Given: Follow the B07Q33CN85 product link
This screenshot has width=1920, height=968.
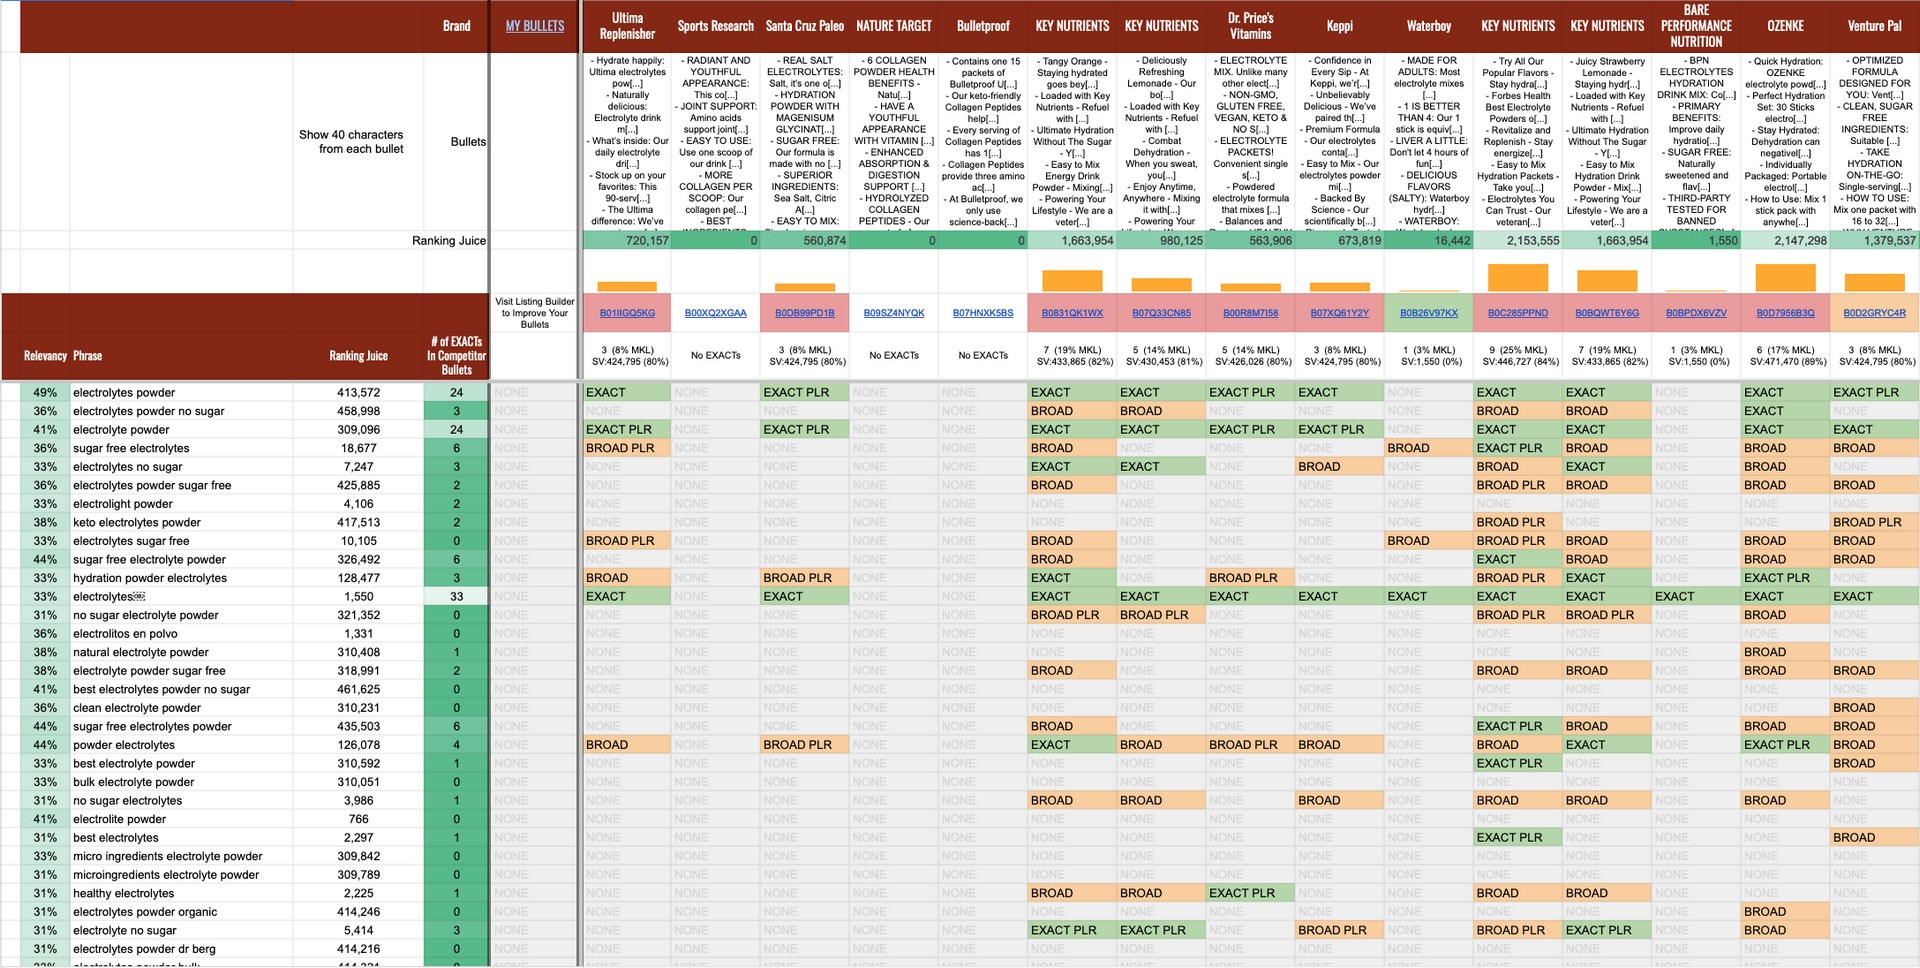Looking at the screenshot, I should click(1161, 313).
